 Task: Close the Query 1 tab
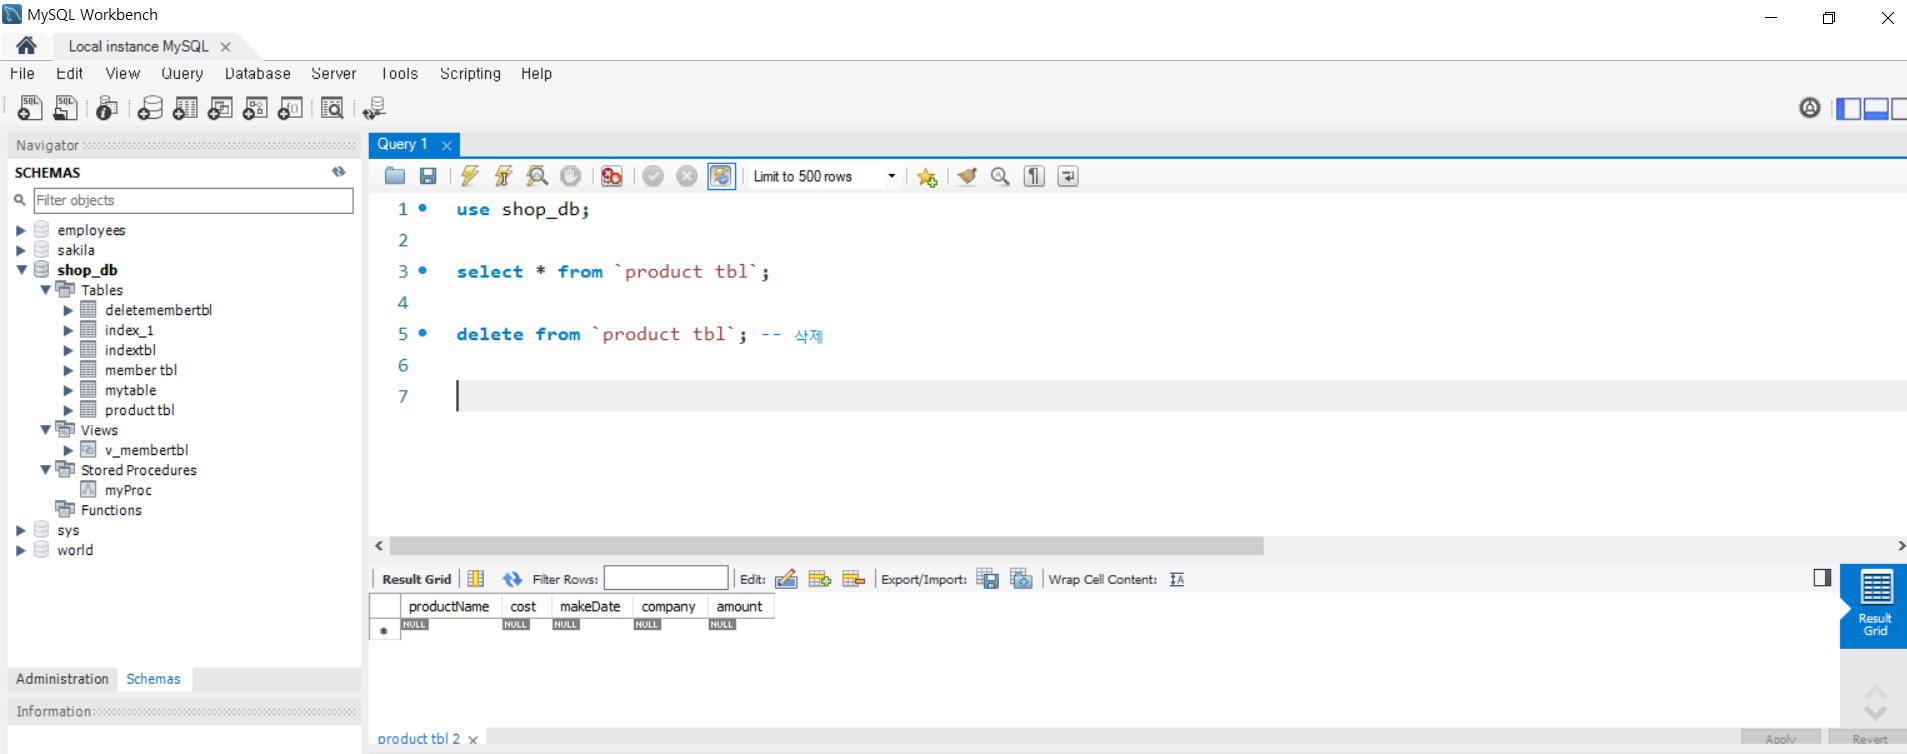click(x=447, y=145)
